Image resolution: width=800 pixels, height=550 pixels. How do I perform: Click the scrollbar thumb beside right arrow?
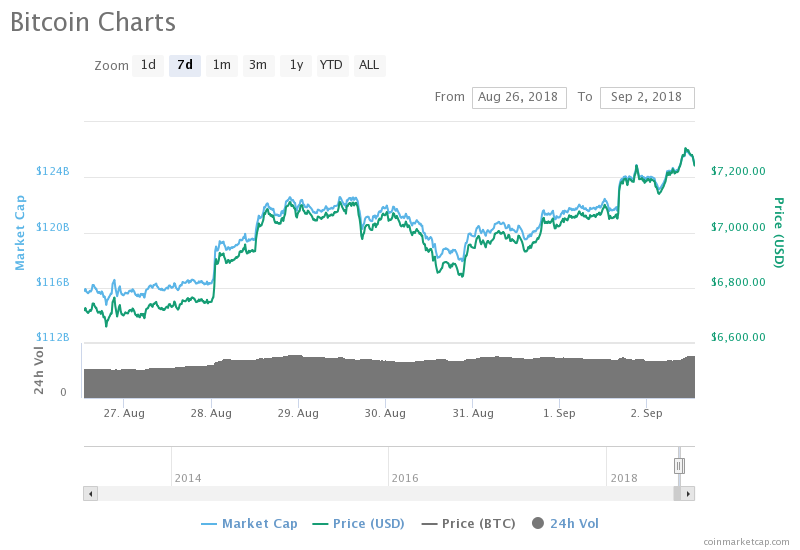point(677,493)
